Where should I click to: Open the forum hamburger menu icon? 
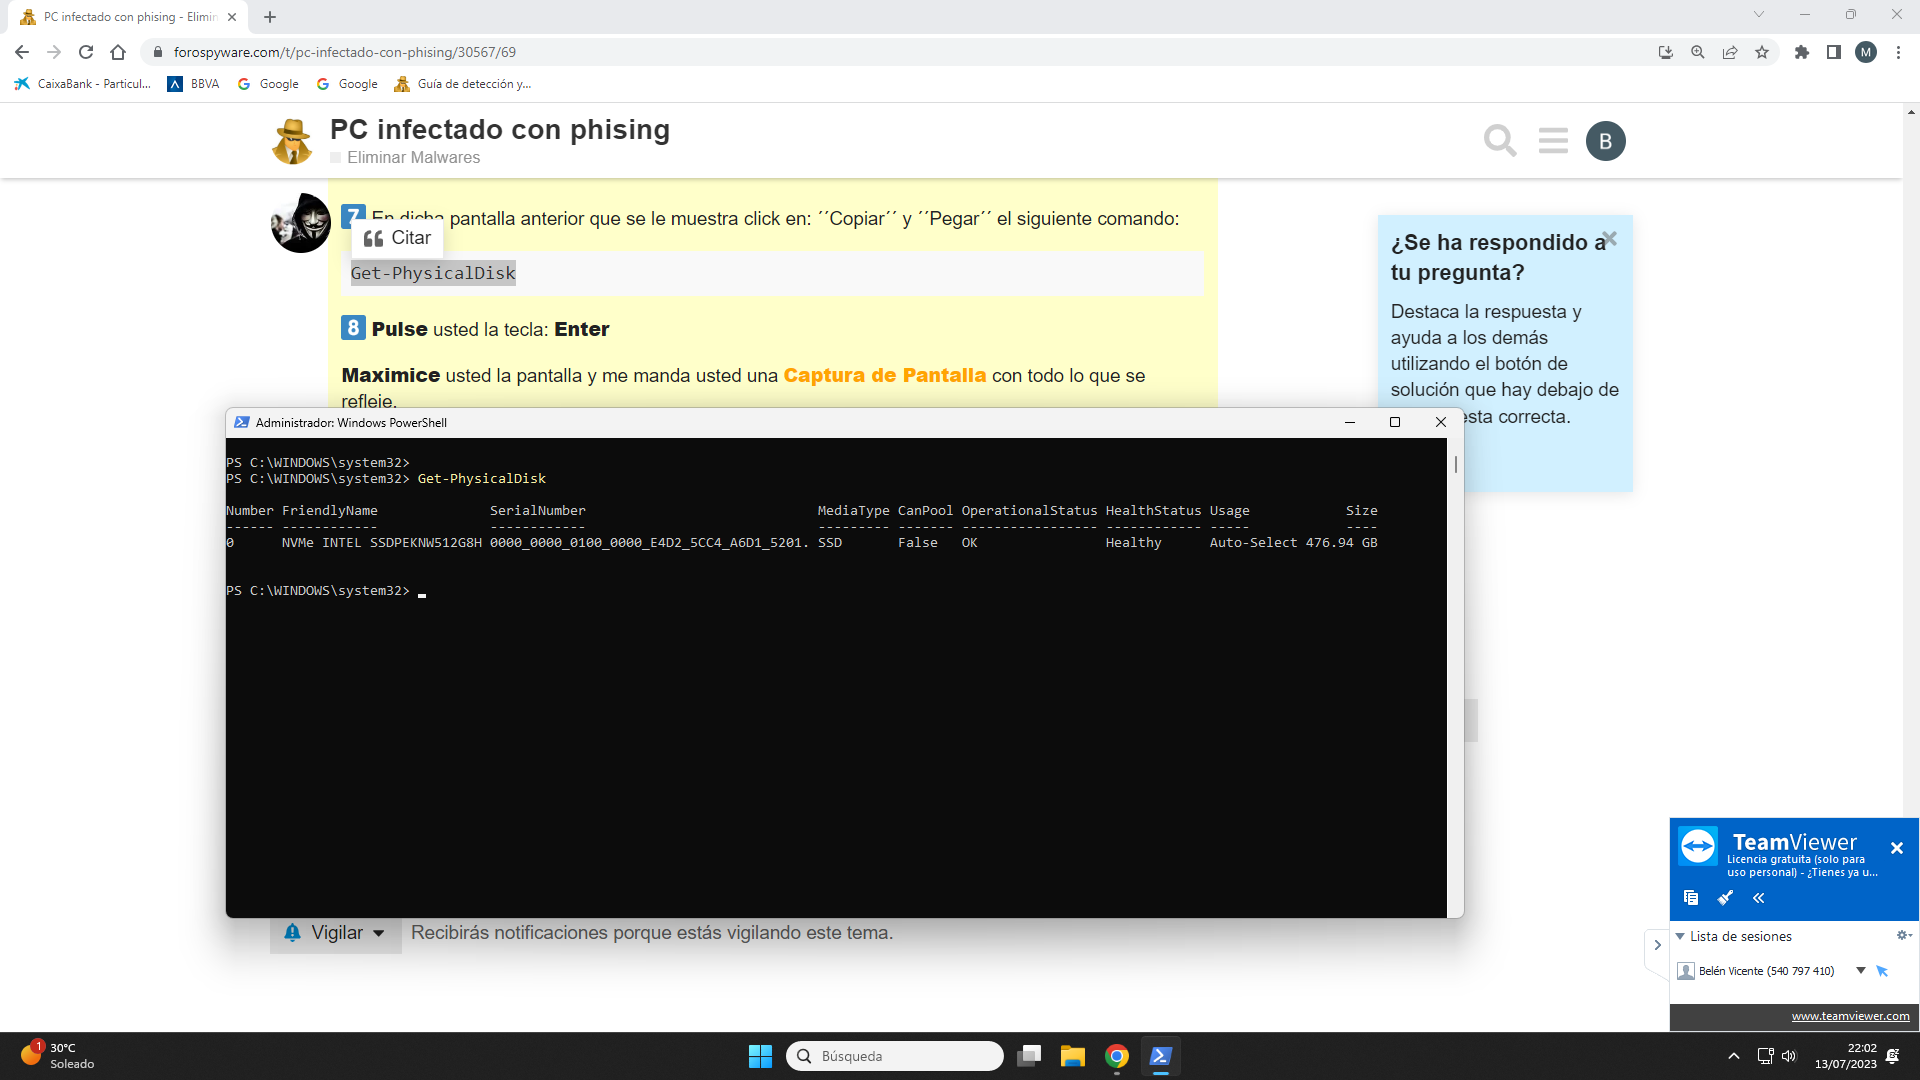(x=1553, y=141)
